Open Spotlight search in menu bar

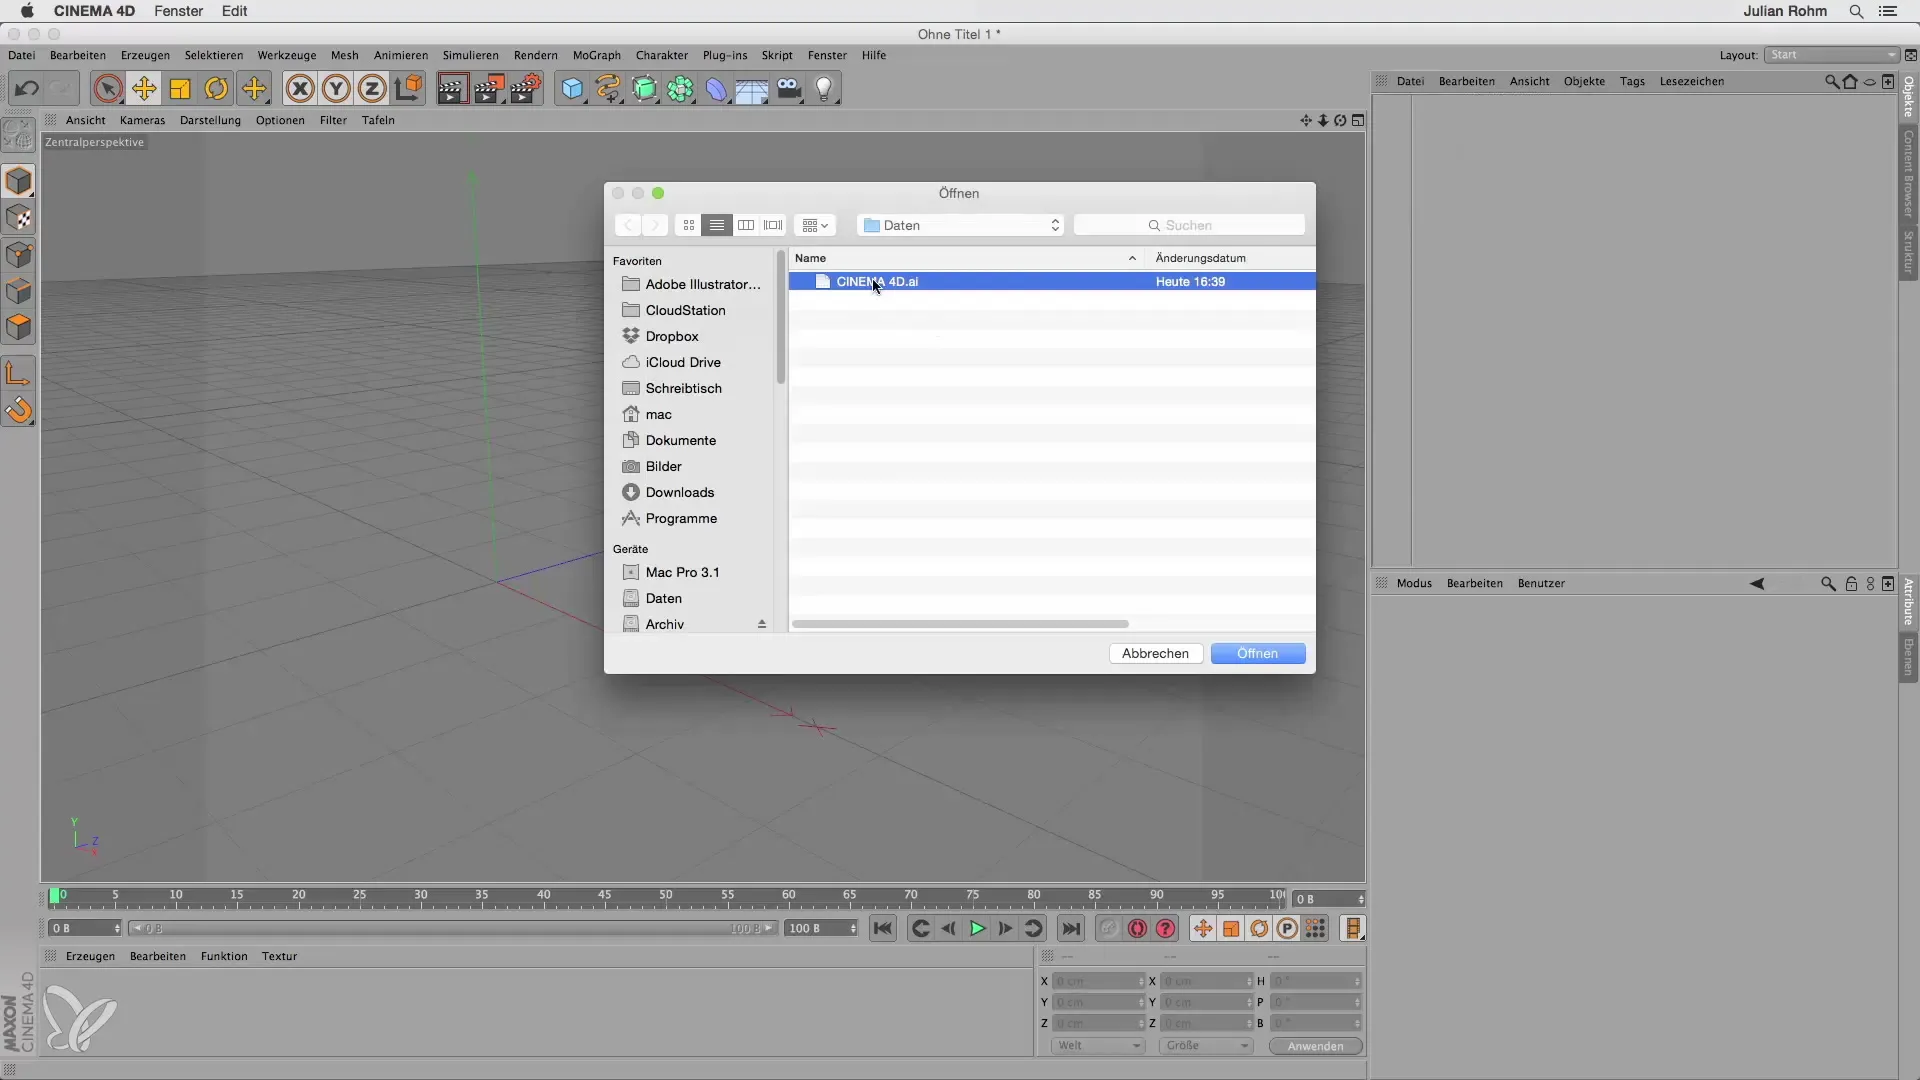tap(1856, 11)
